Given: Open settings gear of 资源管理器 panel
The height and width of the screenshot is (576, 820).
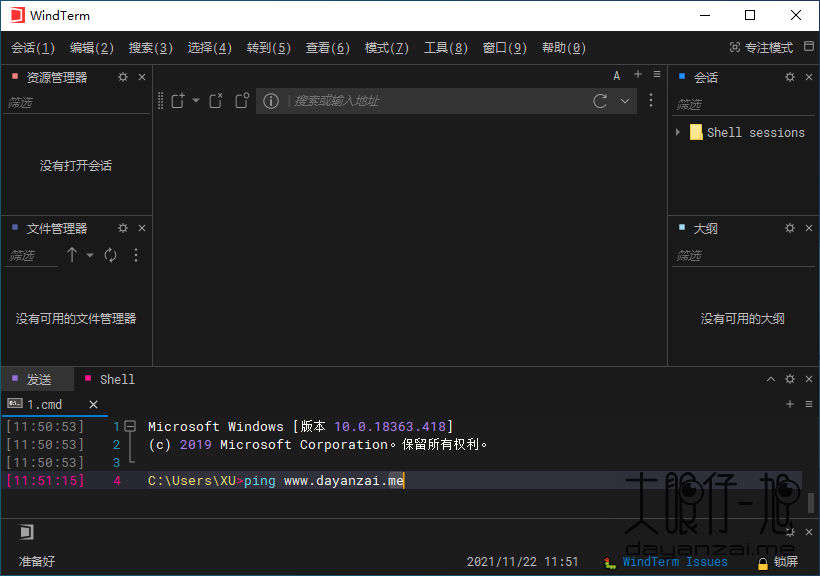Looking at the screenshot, I should [x=123, y=77].
